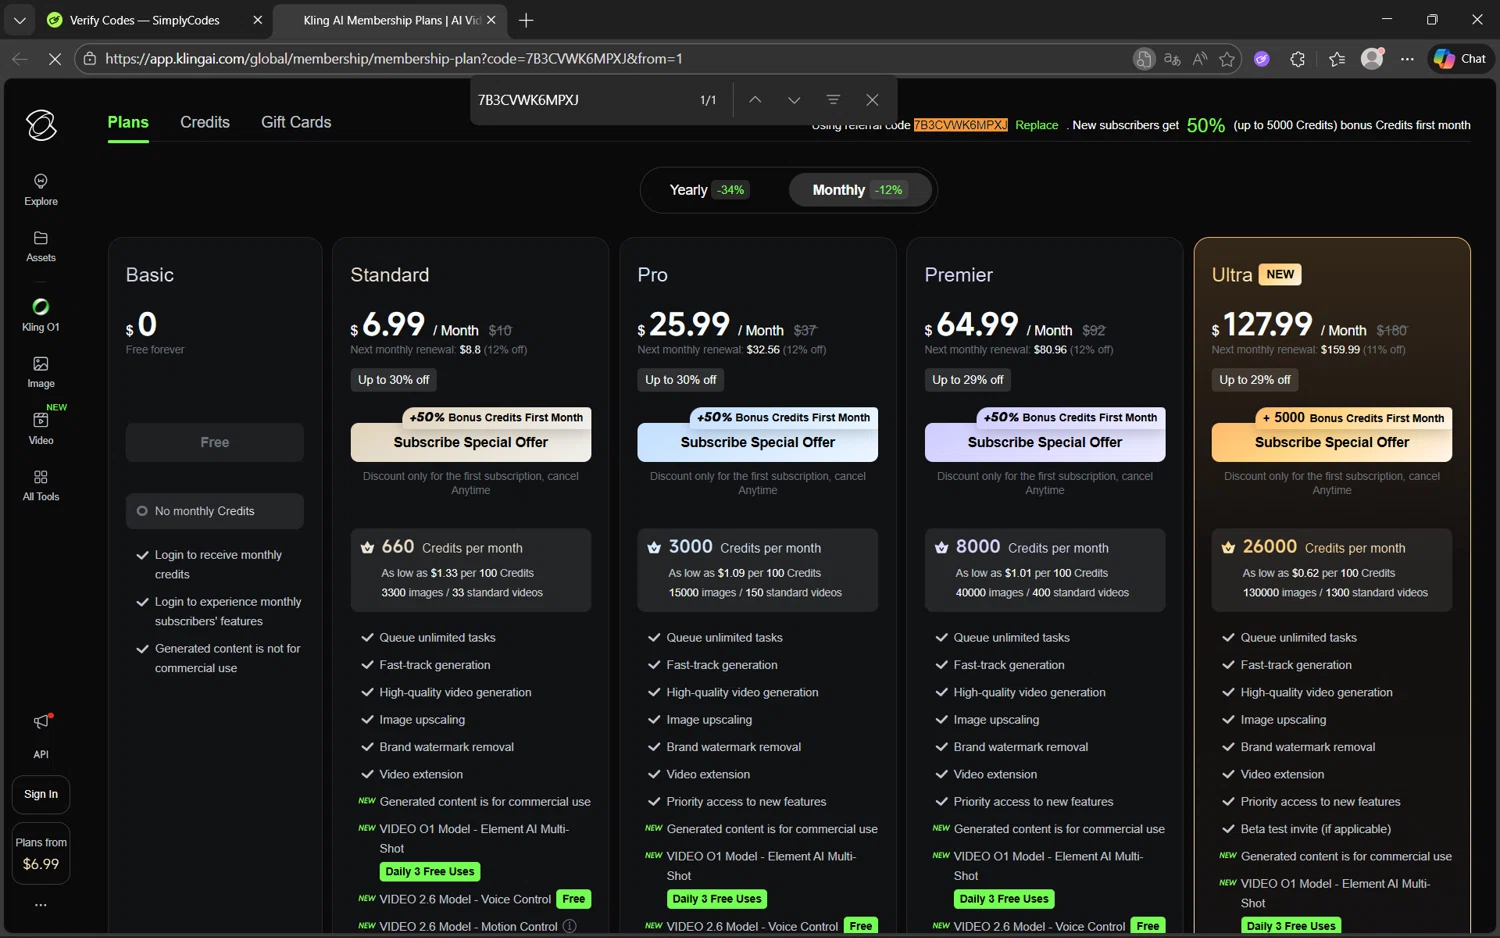Click Standard "VIDEO 2.6 Model - Motion Control" text

(x=468, y=927)
